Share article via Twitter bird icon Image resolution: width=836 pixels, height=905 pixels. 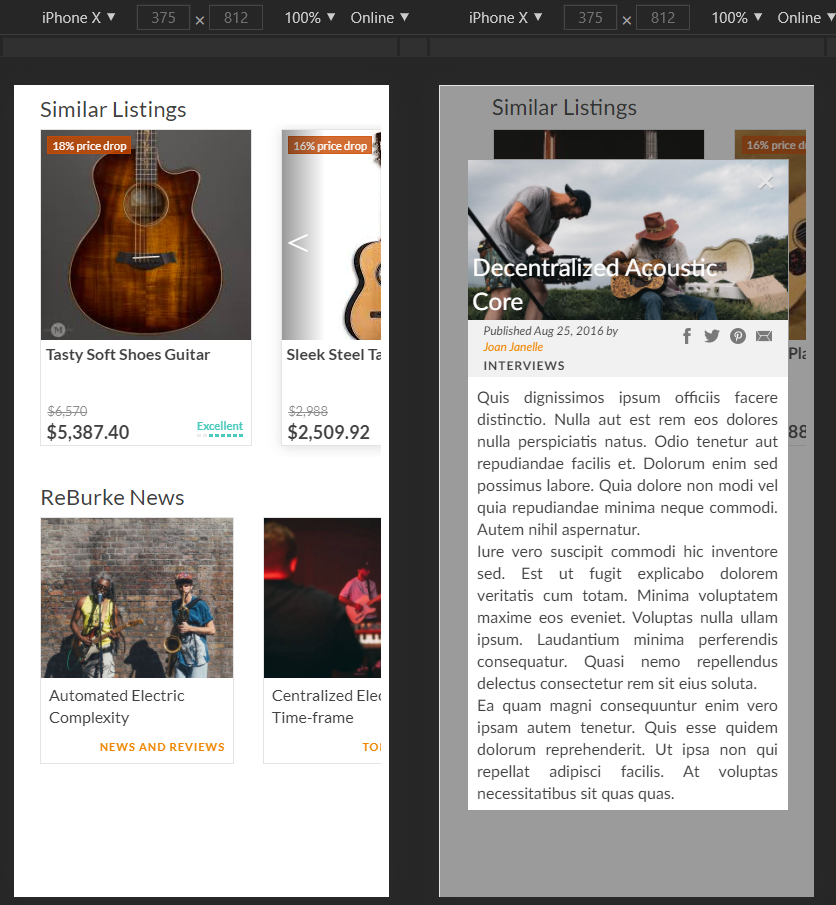pos(712,336)
